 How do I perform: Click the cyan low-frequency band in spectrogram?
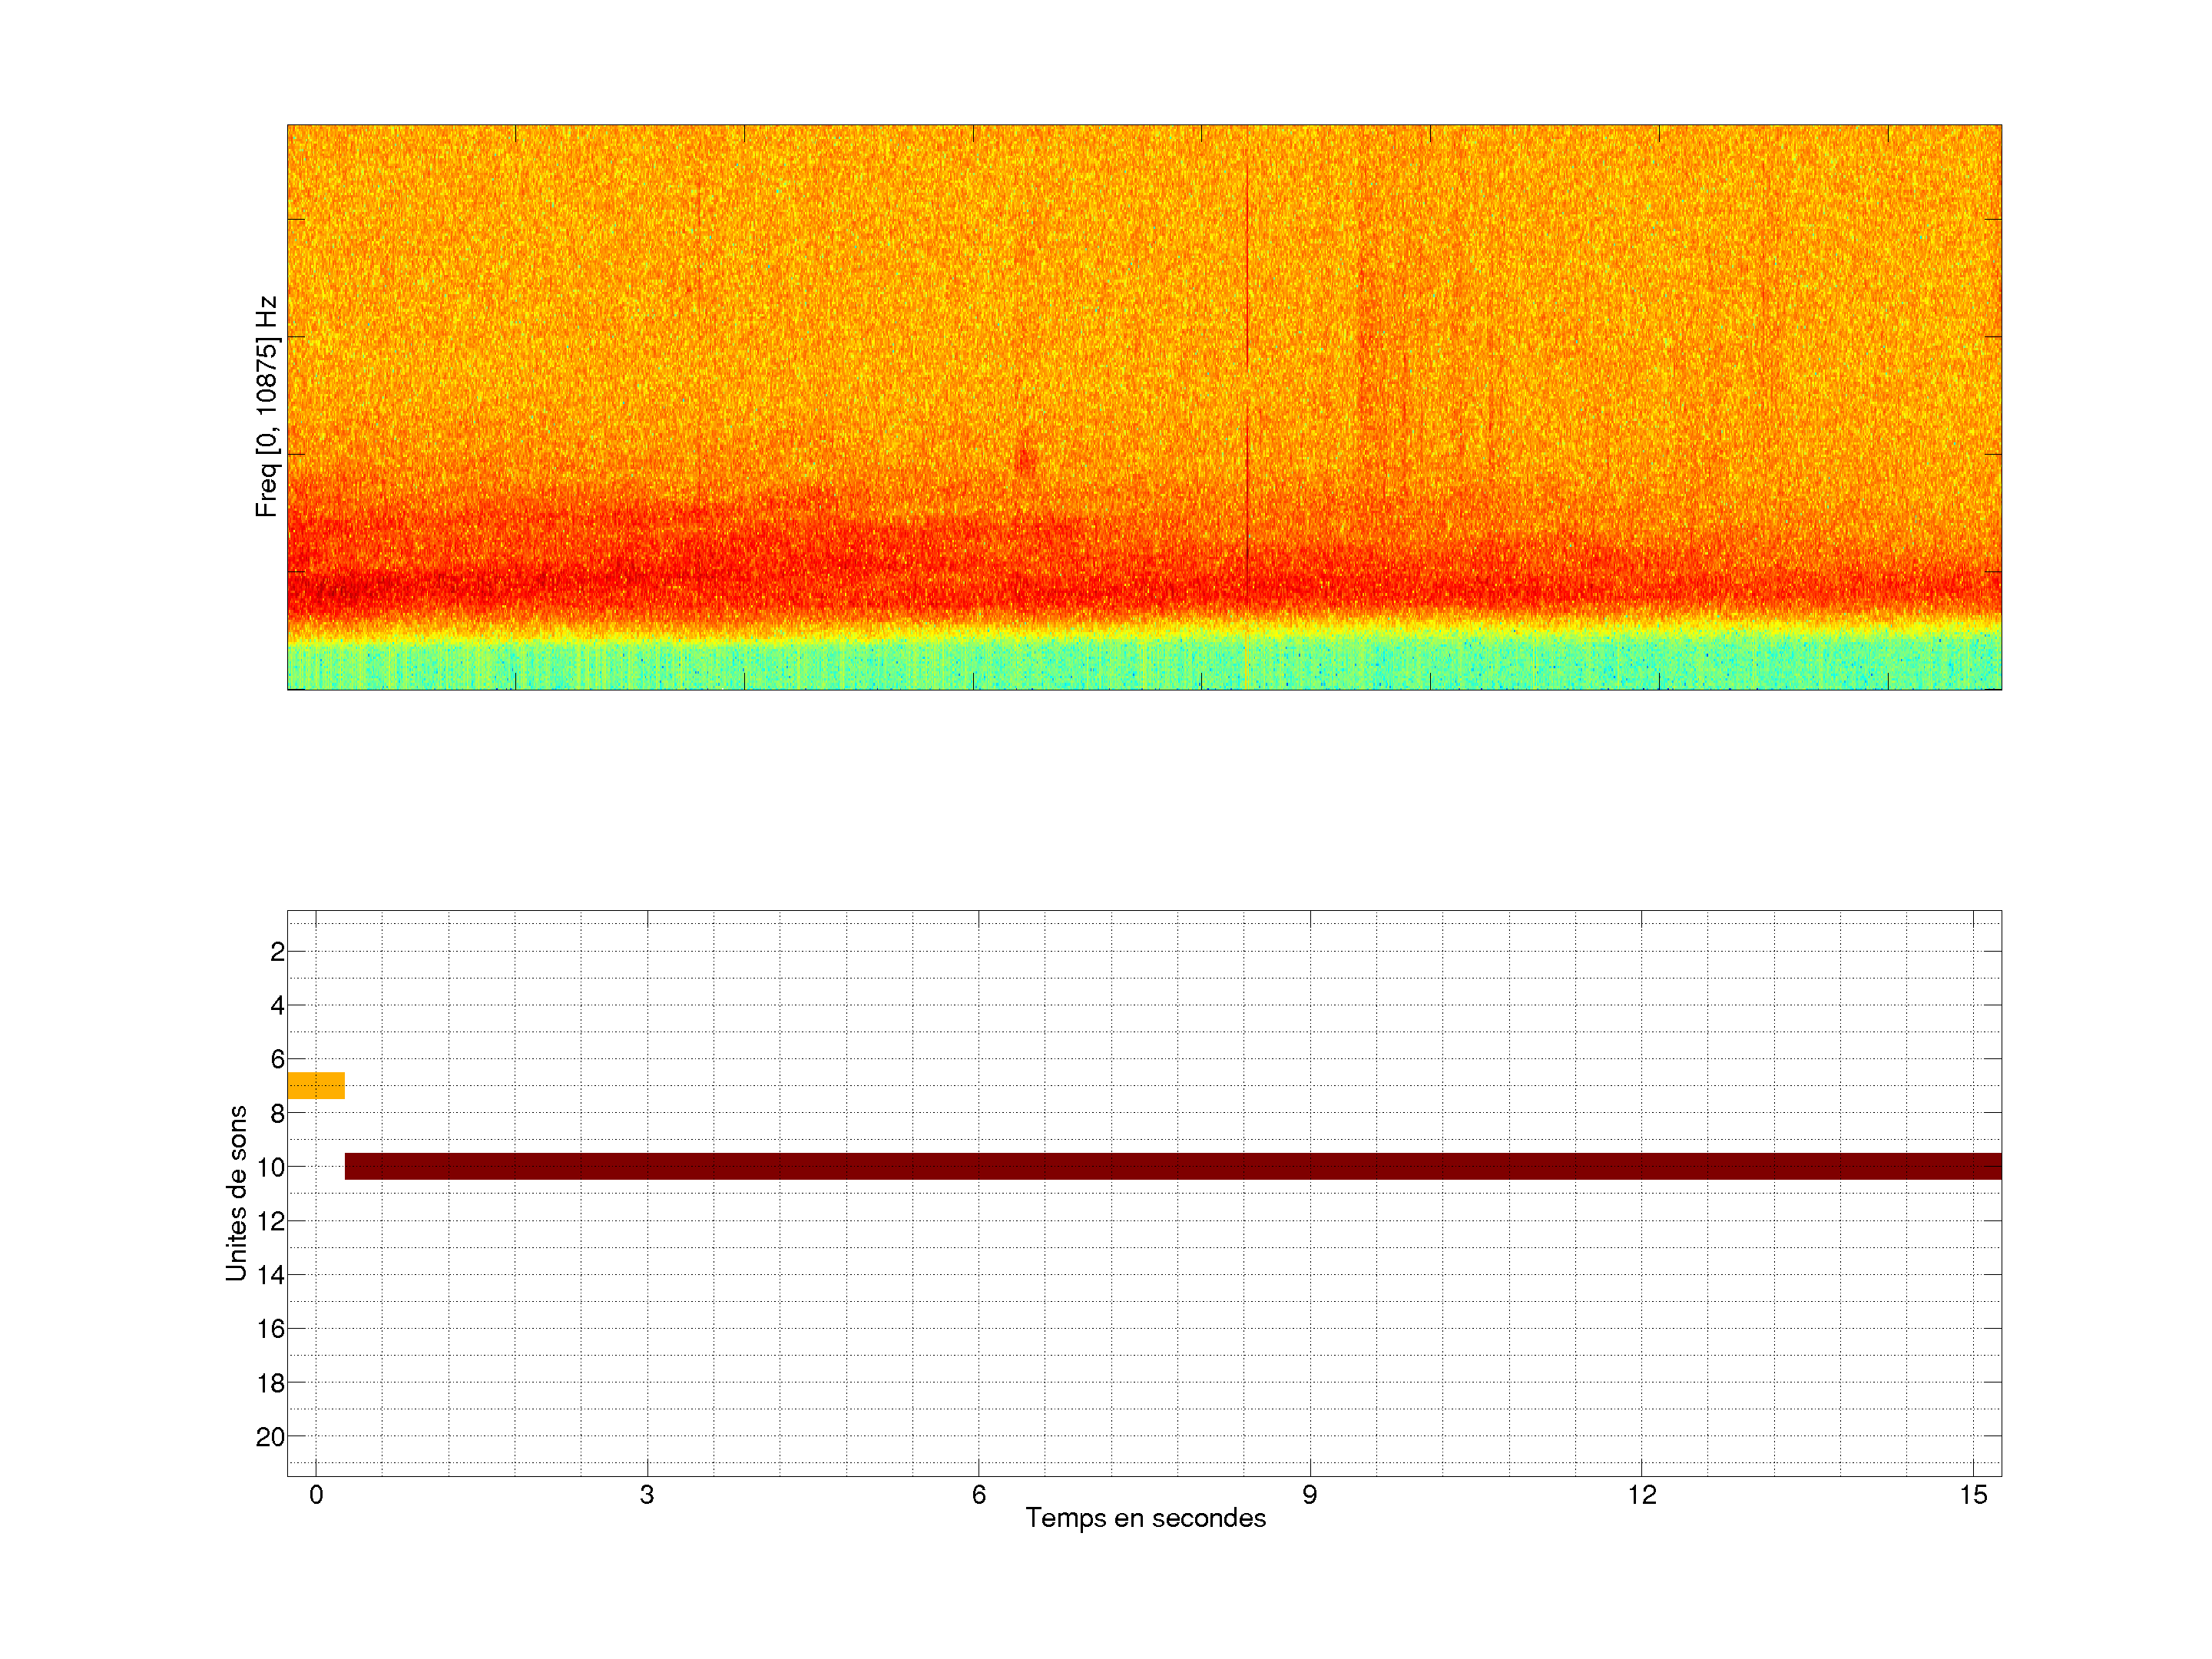pyautogui.click(x=1144, y=665)
